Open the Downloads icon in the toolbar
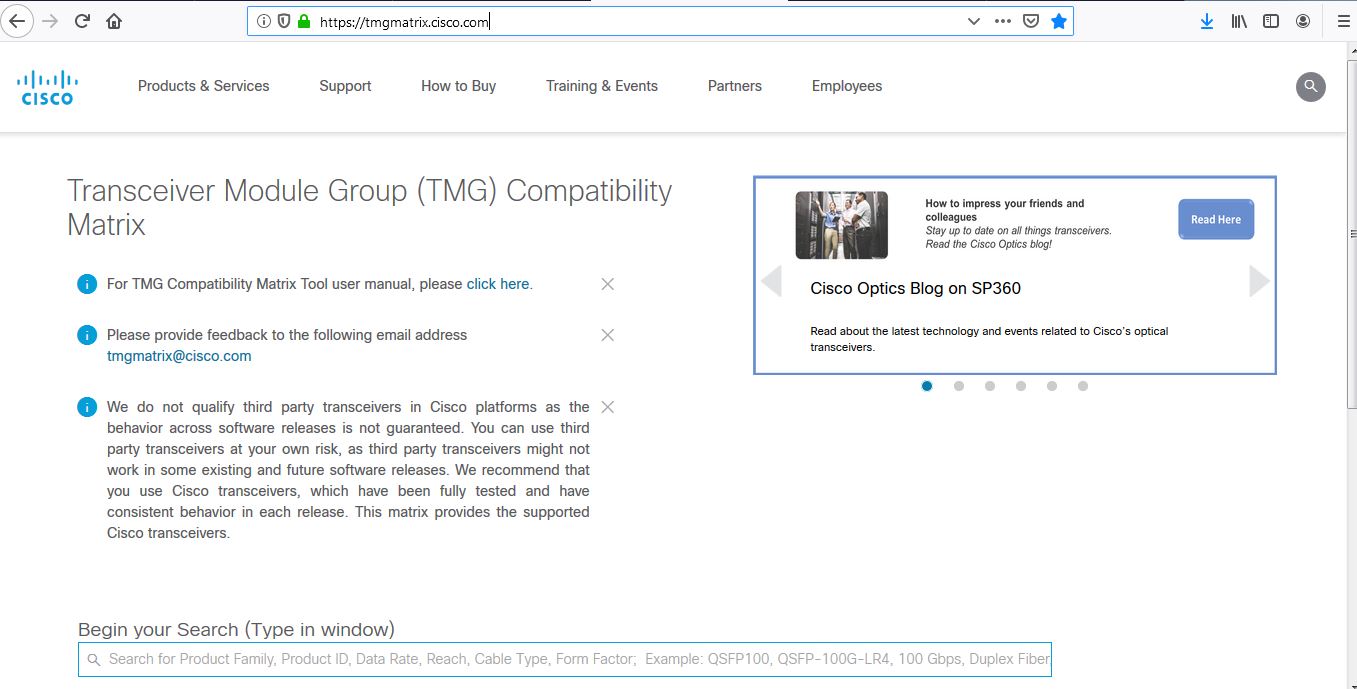1357x689 pixels. (x=1206, y=20)
